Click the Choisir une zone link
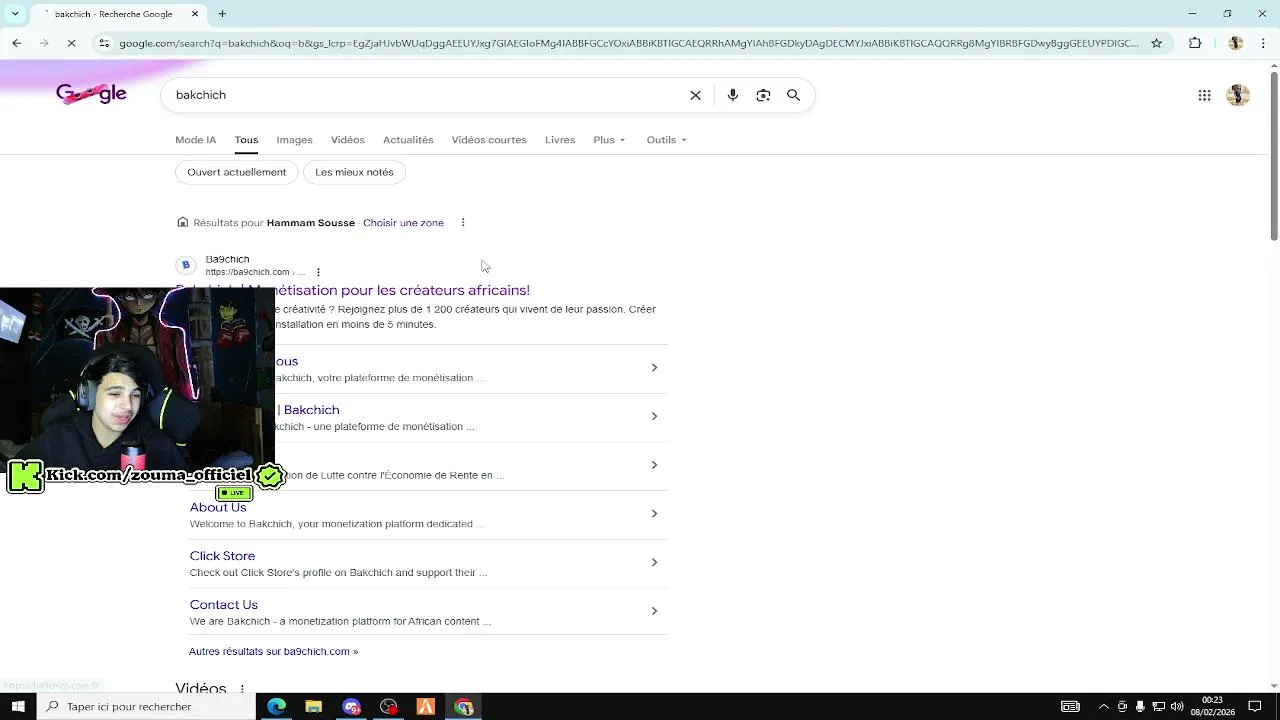 click(x=403, y=223)
